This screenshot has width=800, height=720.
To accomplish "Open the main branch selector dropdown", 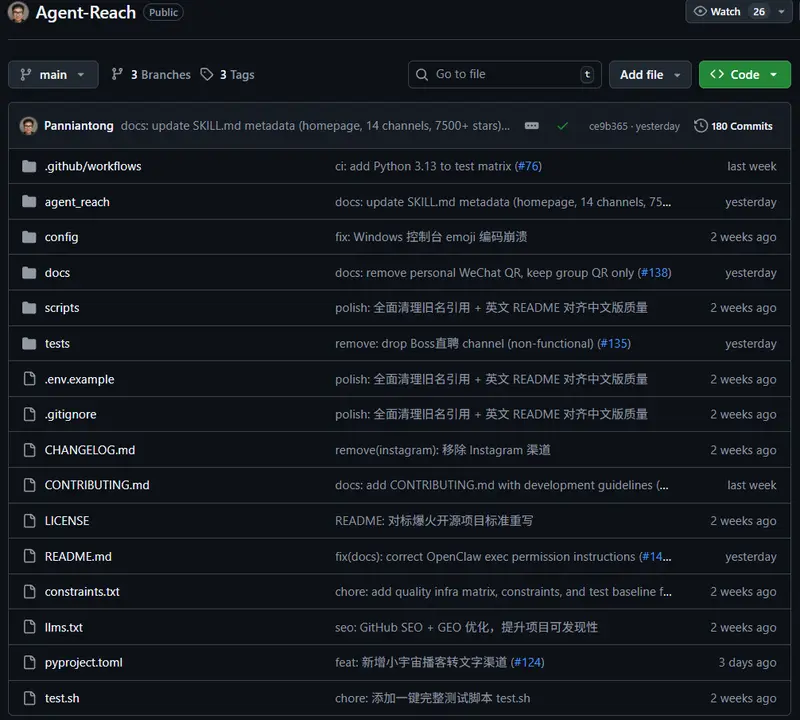I will pyautogui.click(x=53, y=75).
